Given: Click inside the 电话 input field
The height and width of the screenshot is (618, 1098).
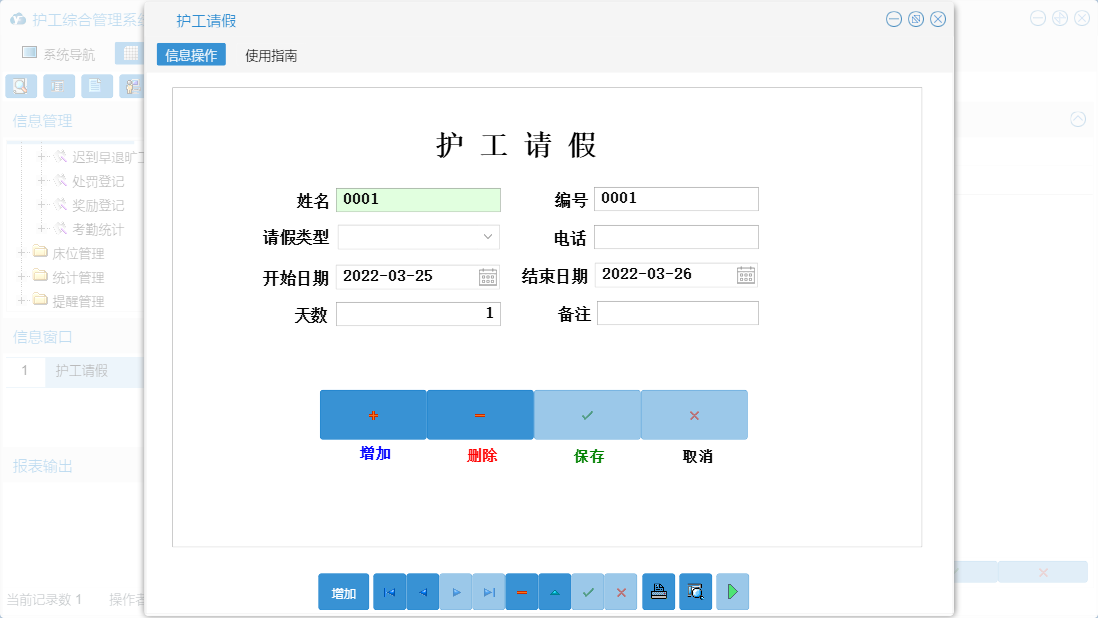Looking at the screenshot, I should [676, 237].
